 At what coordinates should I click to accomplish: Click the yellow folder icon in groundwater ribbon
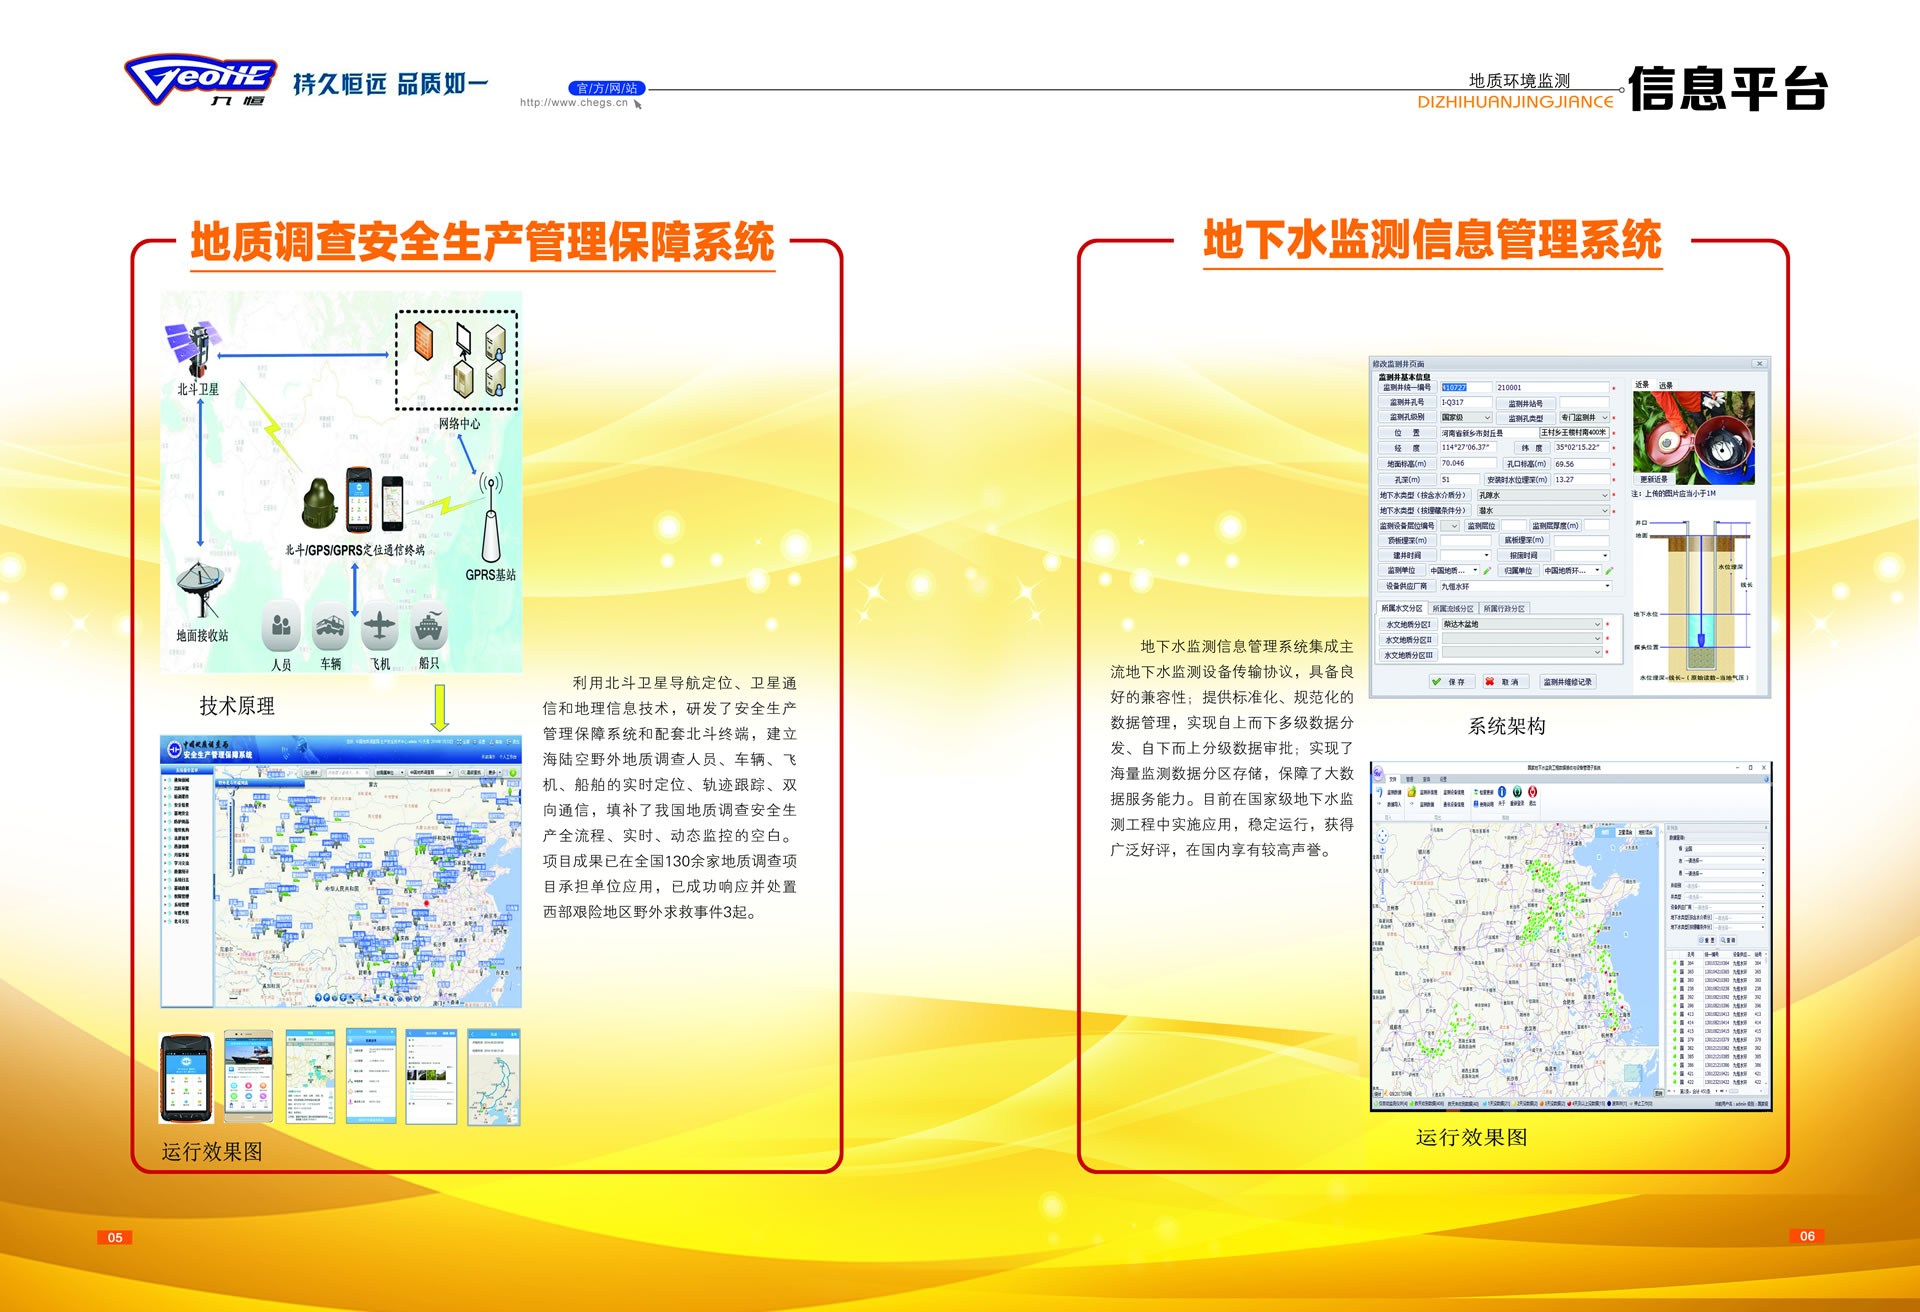click(1412, 792)
